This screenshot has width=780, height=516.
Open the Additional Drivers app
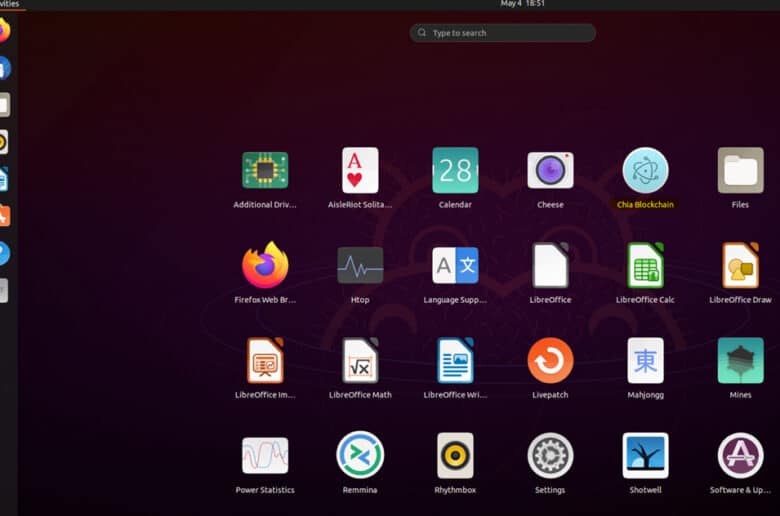pyautogui.click(x=265, y=171)
